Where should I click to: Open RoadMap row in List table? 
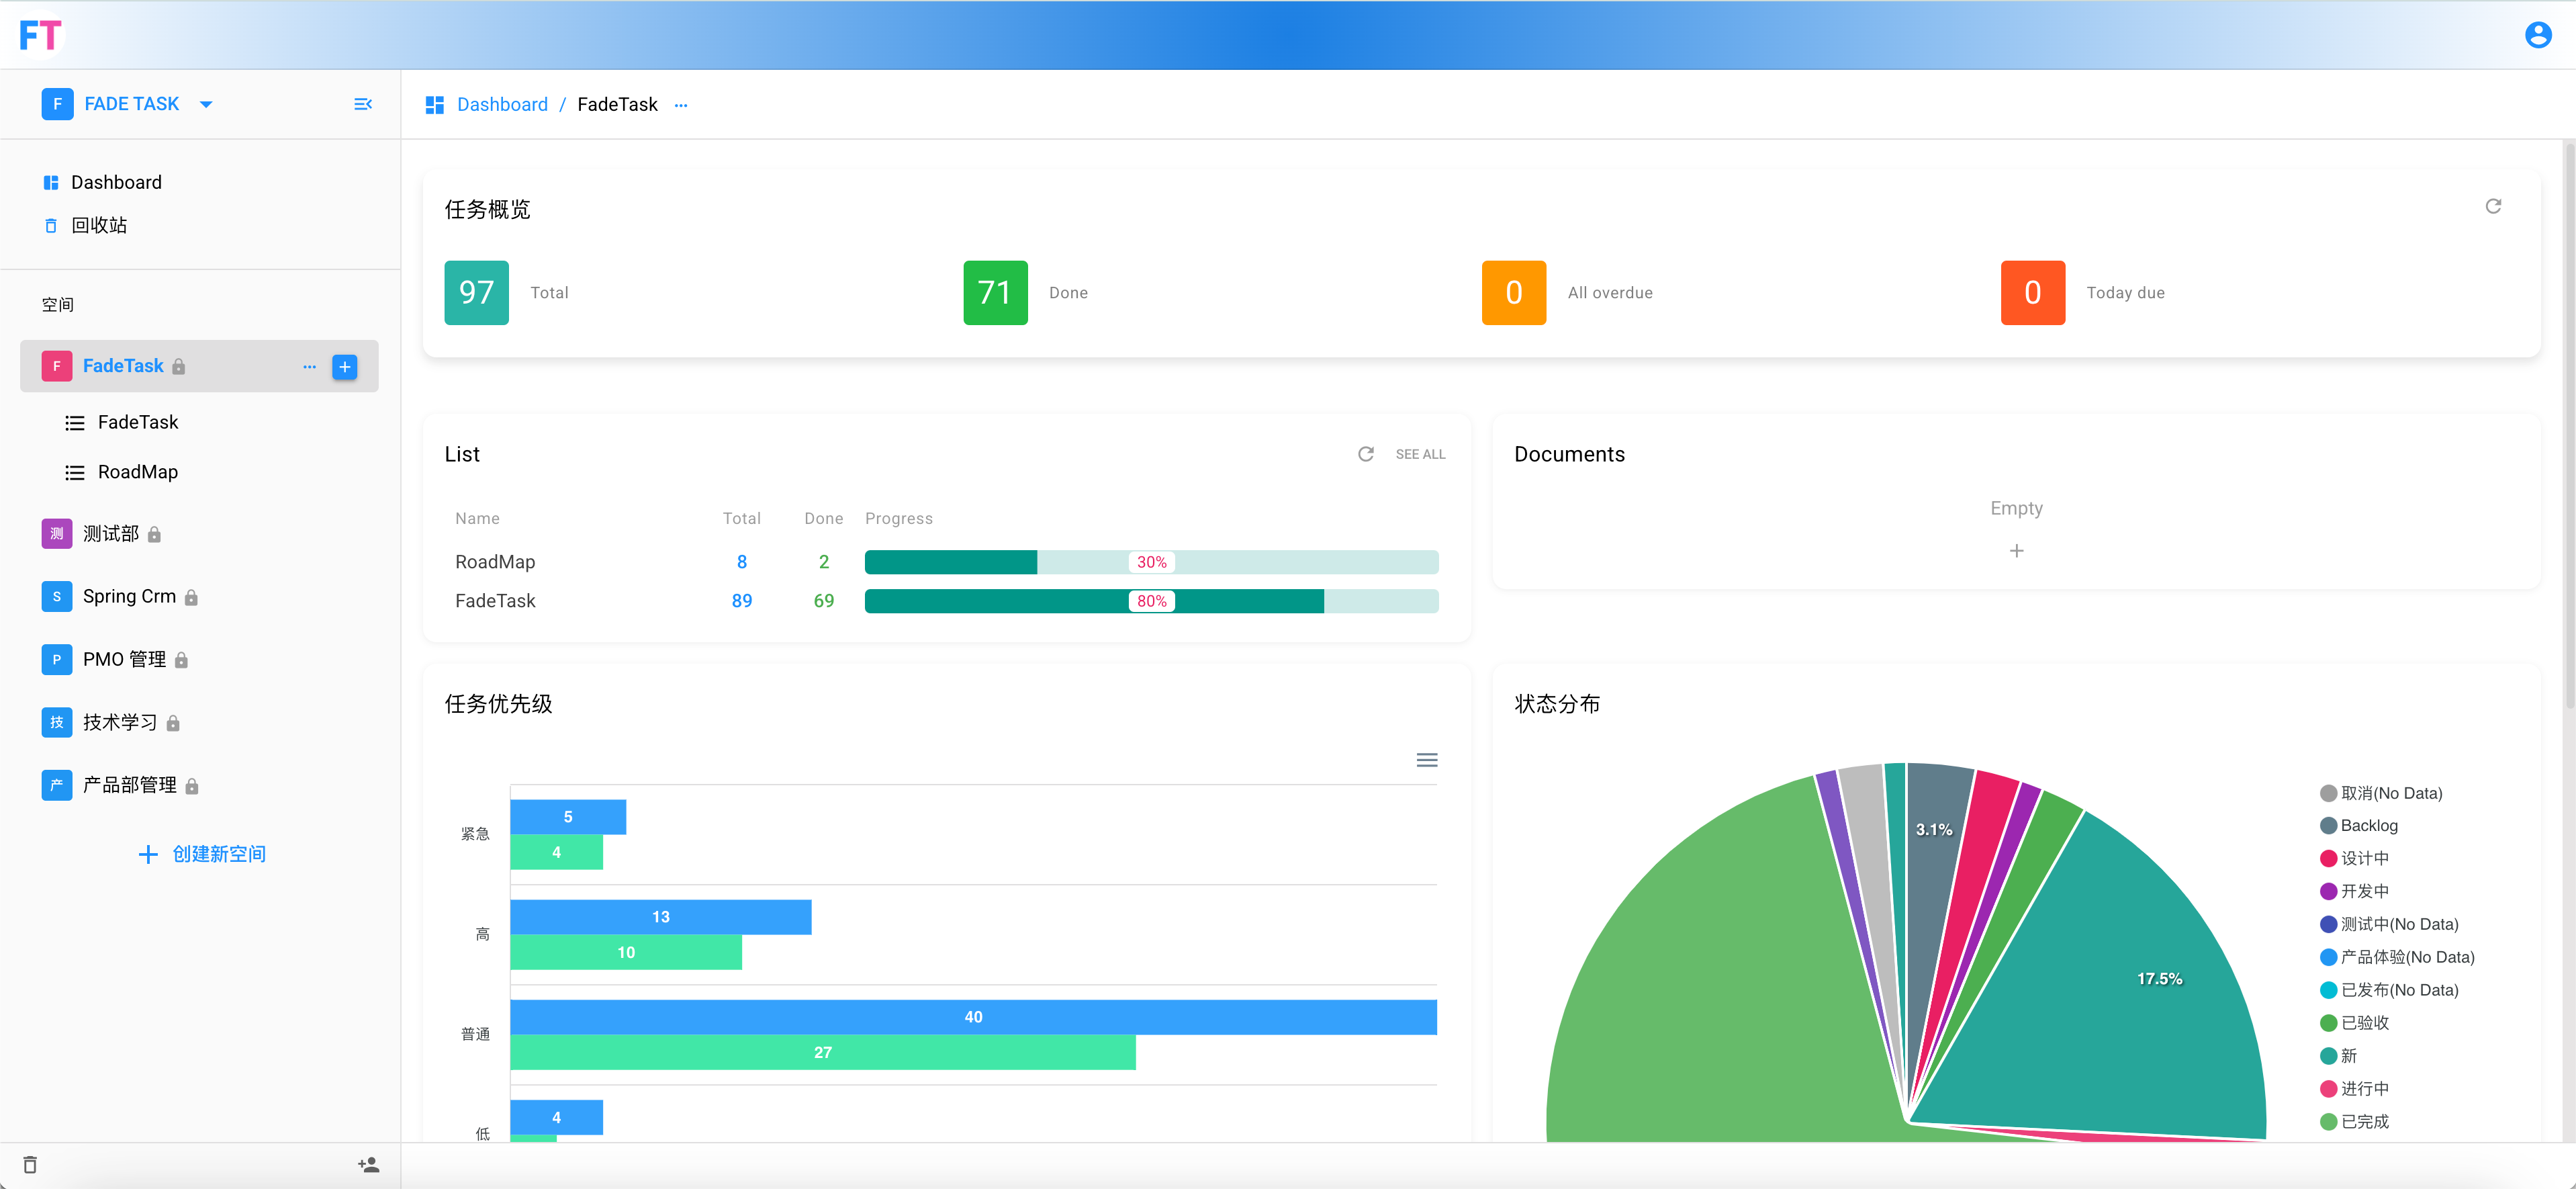946,562
